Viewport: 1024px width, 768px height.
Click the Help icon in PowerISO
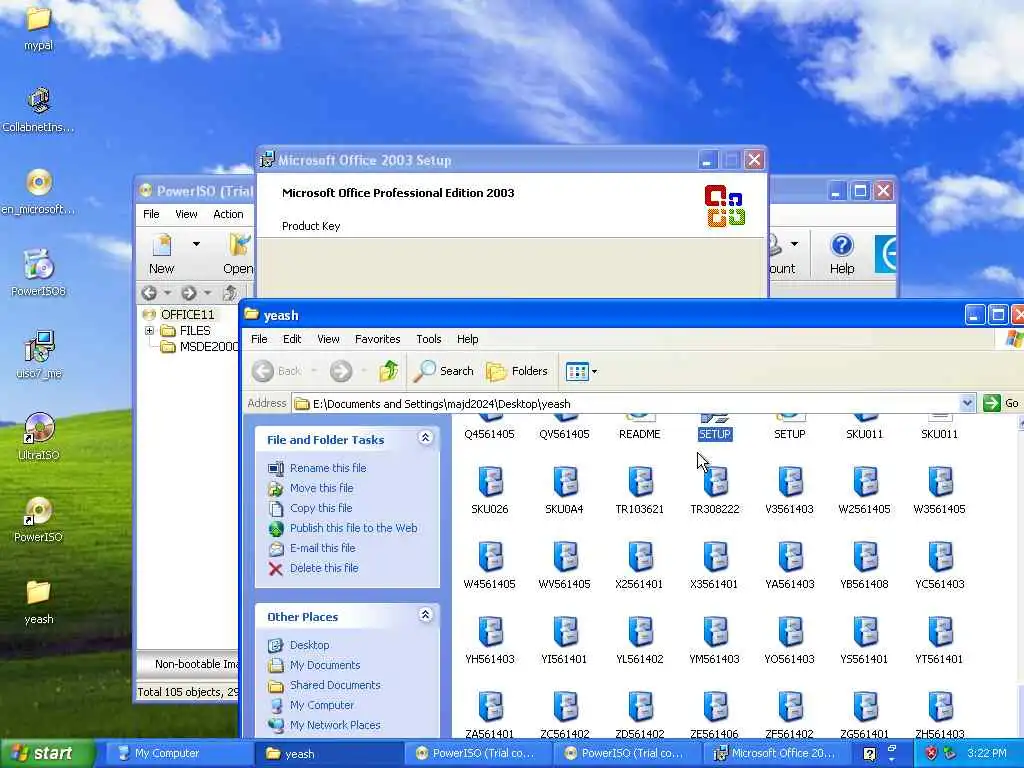842,255
